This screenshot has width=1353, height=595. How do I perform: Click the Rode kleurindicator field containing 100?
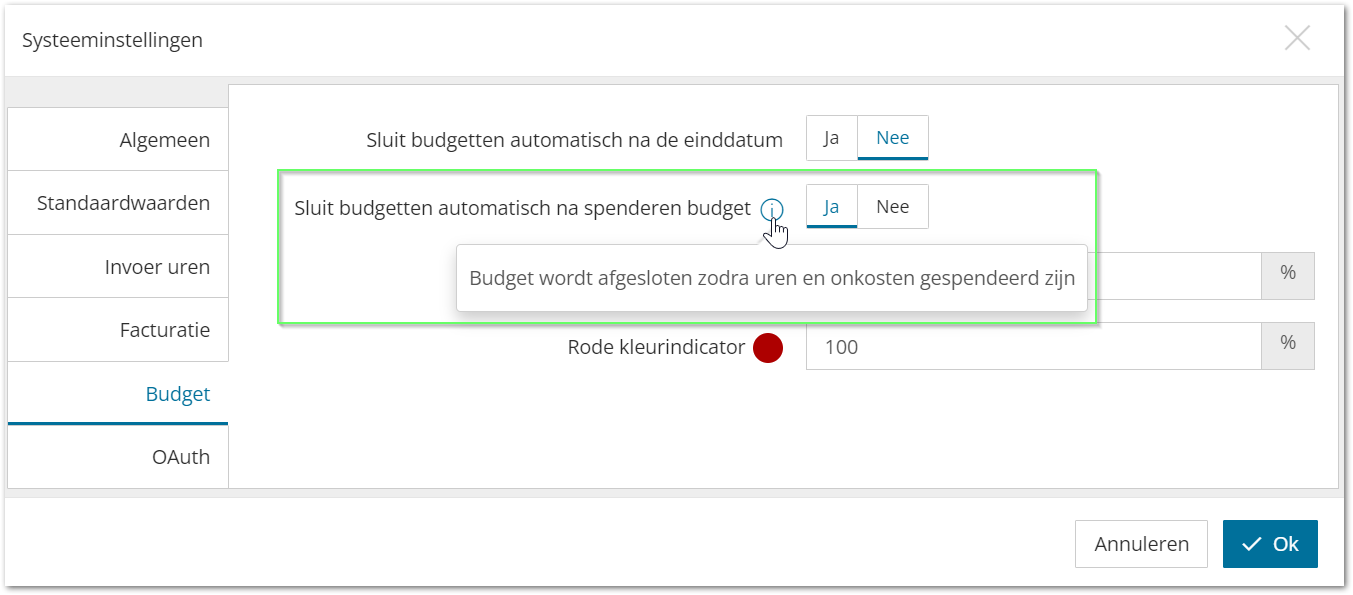tap(1034, 347)
